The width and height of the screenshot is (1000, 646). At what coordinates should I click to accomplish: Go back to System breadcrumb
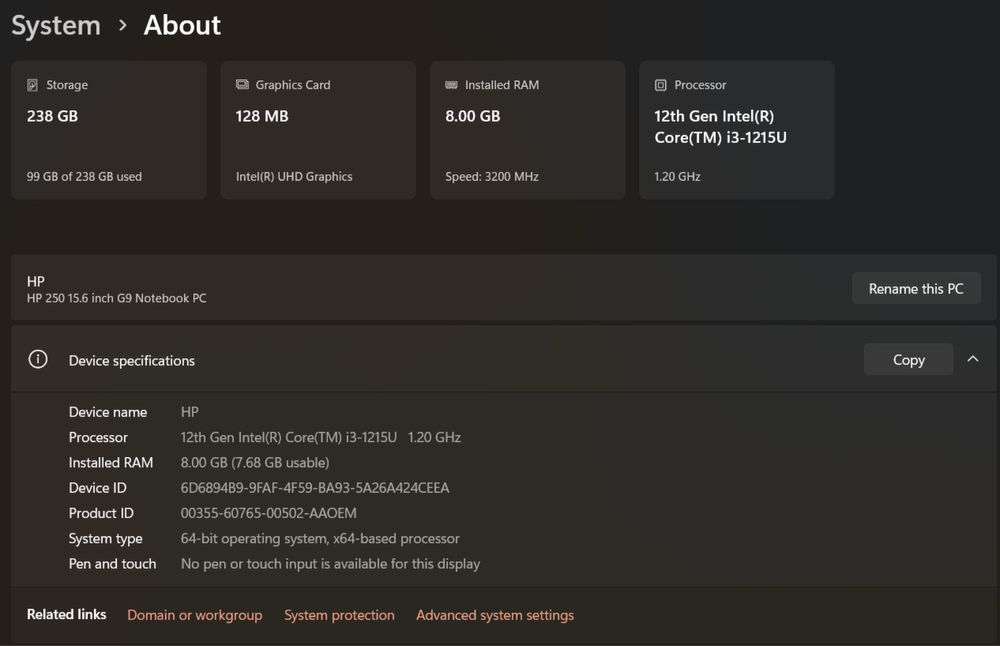(x=56, y=25)
